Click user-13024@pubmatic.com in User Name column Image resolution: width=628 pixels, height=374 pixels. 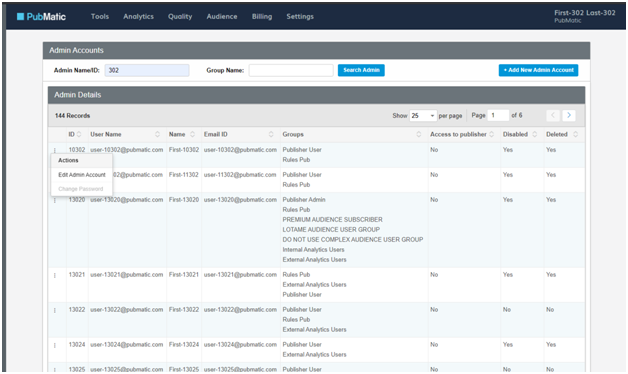tap(127, 344)
